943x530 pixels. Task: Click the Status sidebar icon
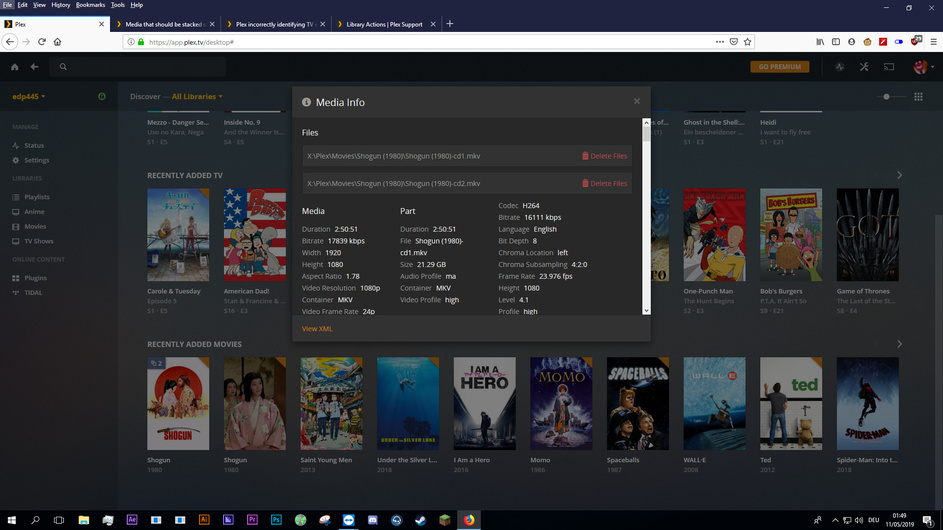[16, 146]
